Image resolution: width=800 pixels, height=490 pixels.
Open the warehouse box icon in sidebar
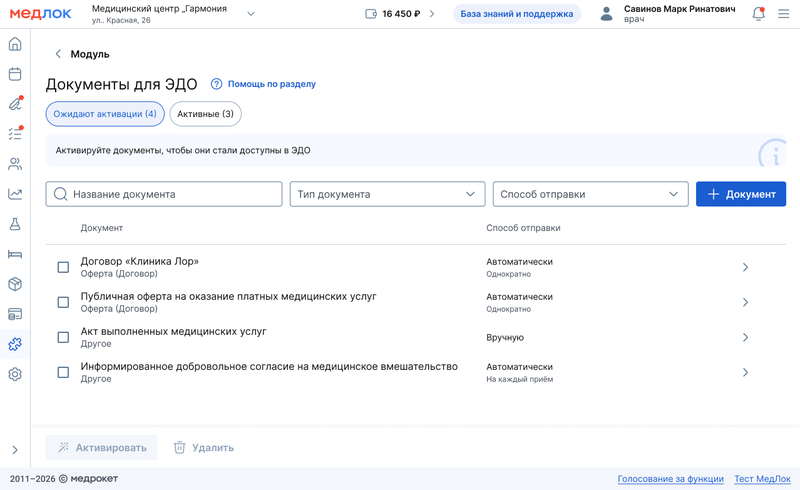tap(15, 284)
